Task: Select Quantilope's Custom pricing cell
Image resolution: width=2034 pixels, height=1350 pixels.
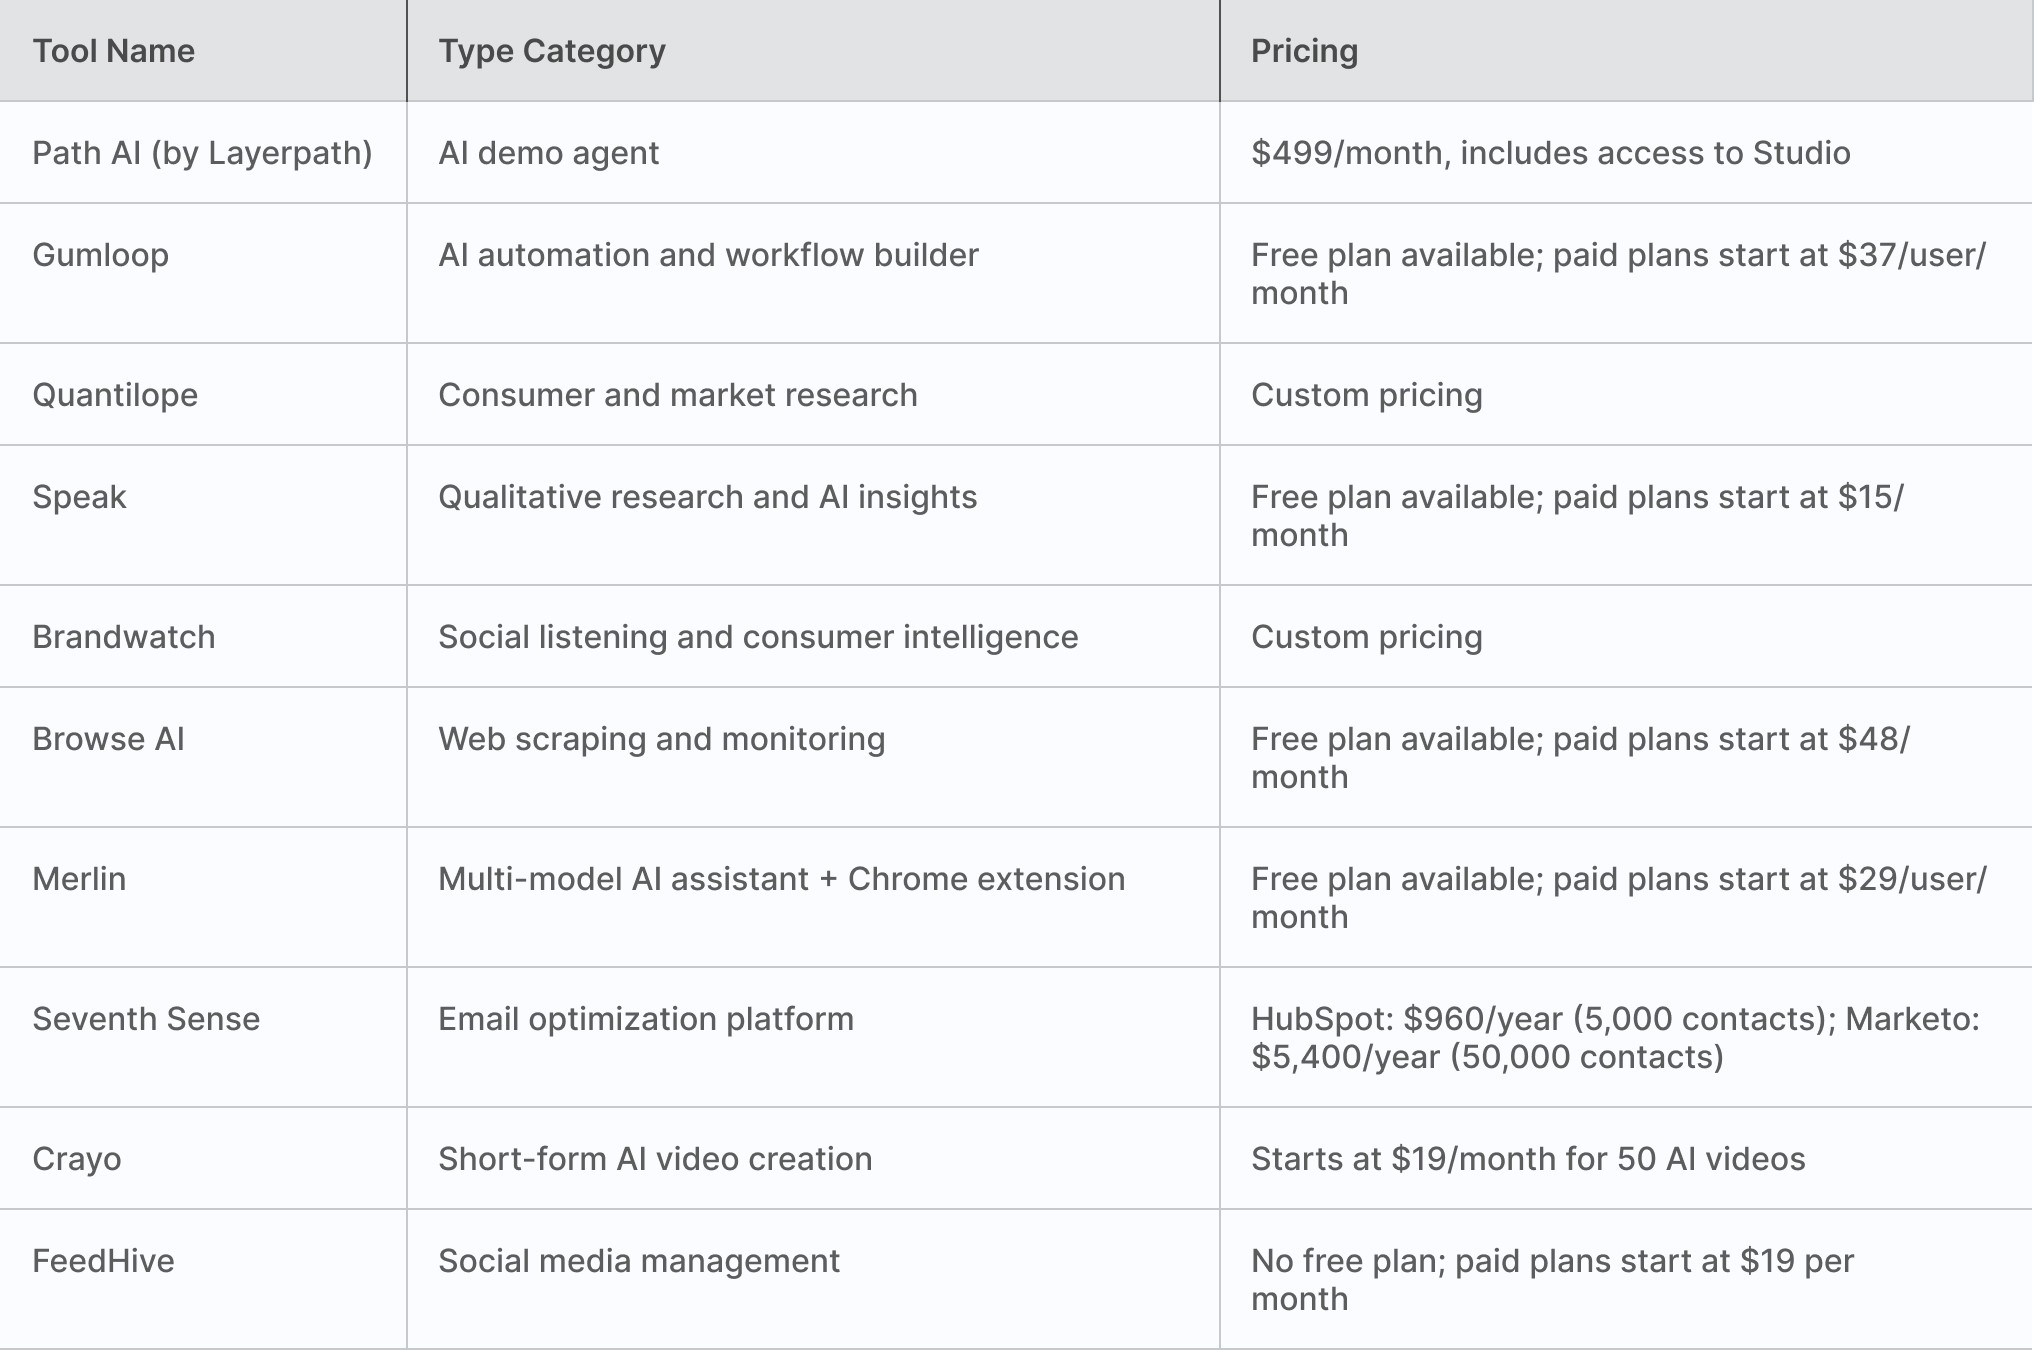Action: [x=1366, y=395]
